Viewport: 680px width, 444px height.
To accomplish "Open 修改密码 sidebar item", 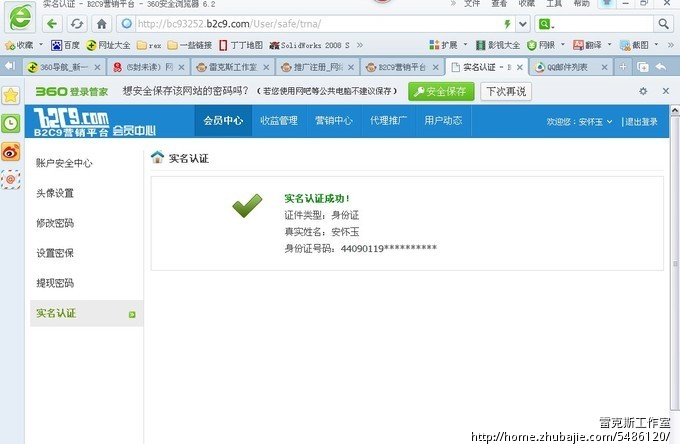I will tap(55, 223).
